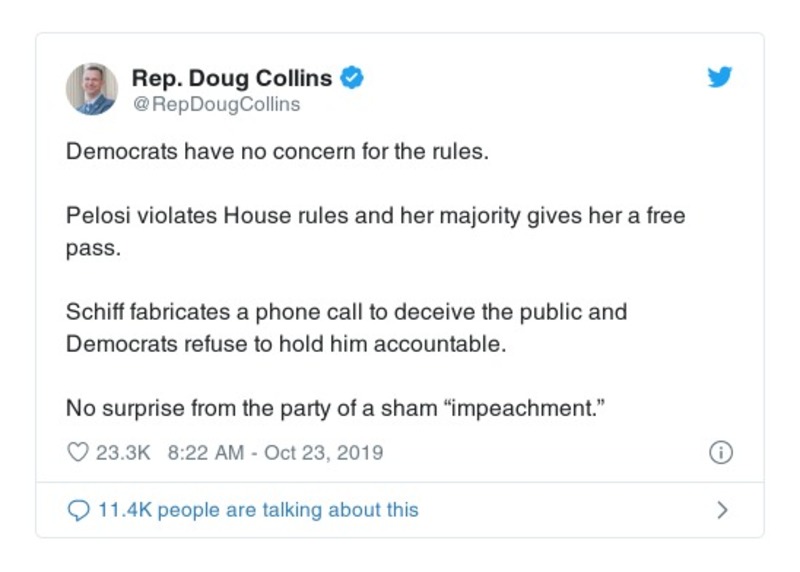Open "11.4K people are talking about this"
This screenshot has width=800, height=572.
click(x=258, y=510)
